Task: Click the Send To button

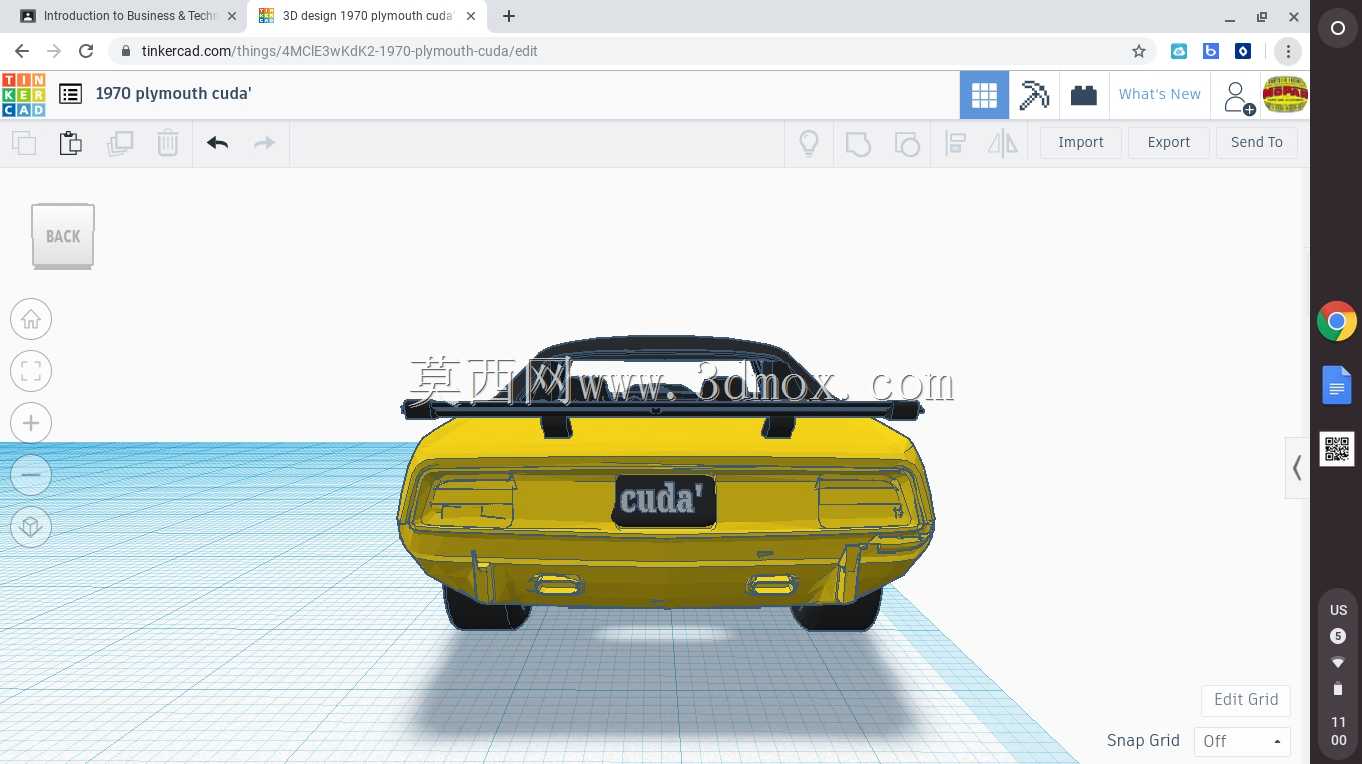Action: point(1257,142)
